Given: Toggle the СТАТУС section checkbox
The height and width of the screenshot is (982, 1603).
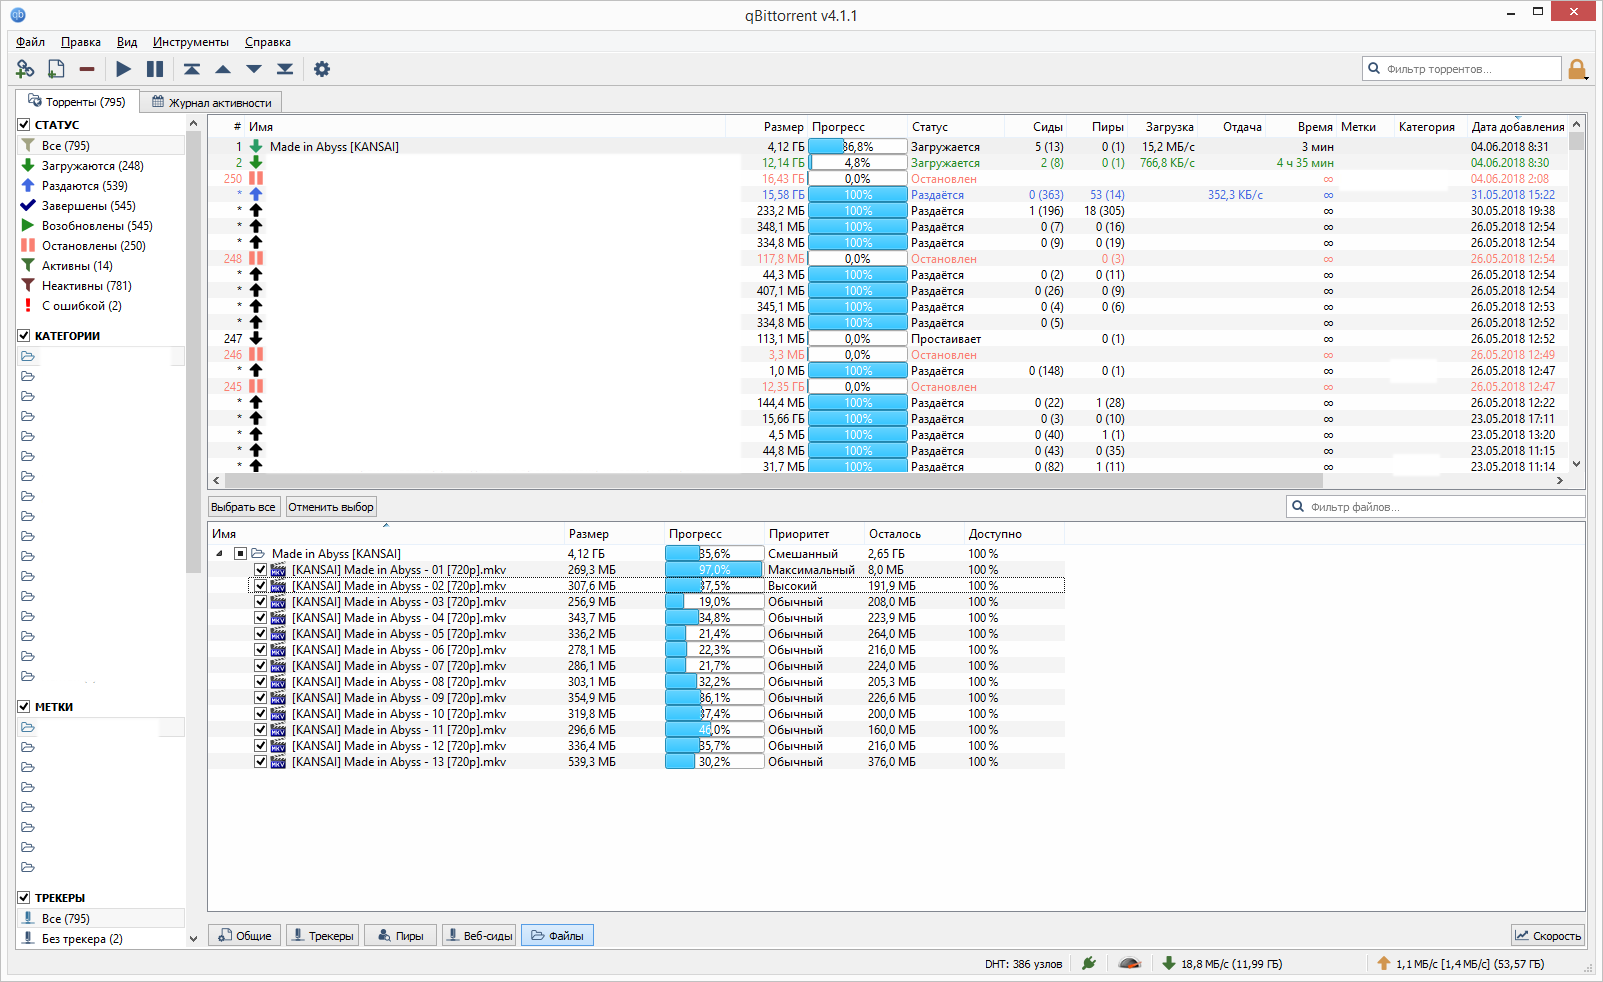Looking at the screenshot, I should [x=22, y=124].
